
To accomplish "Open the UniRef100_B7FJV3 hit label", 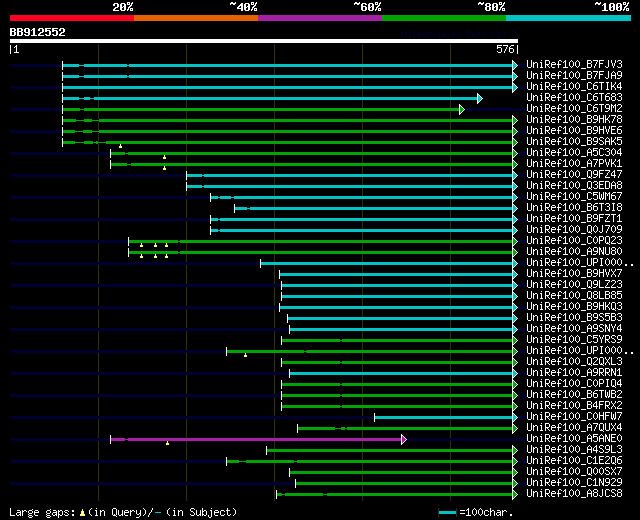I will [x=574, y=64].
